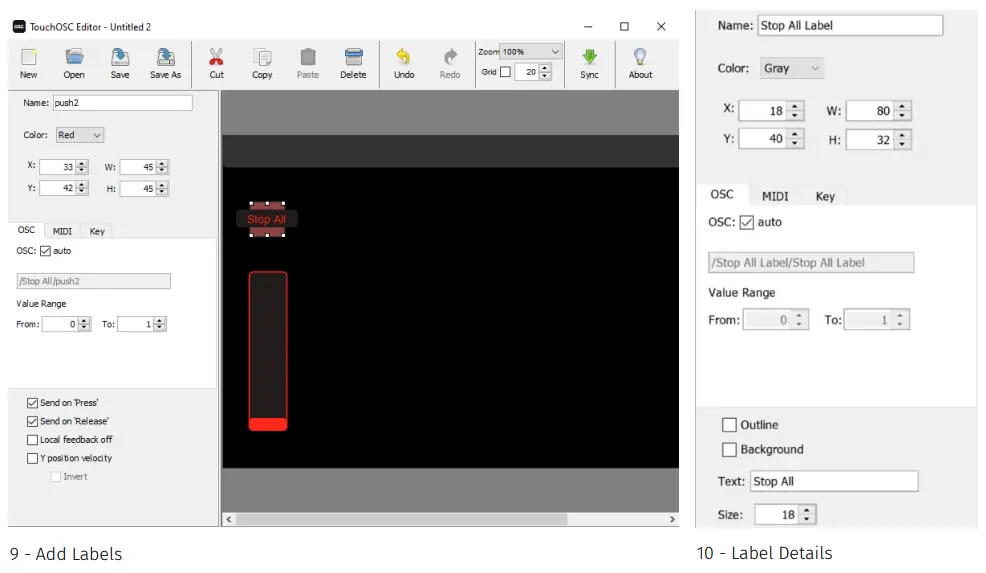
Task: Uncheck OSC auto in editor panel
Action: tap(45, 251)
